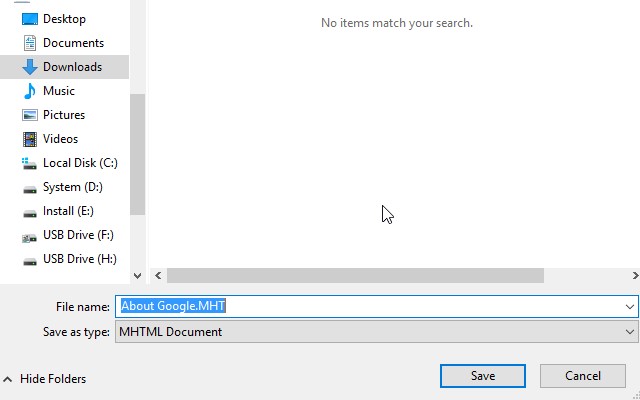
Task: Click the horizontal scrollbar thumb in file list
Action: click(356, 276)
